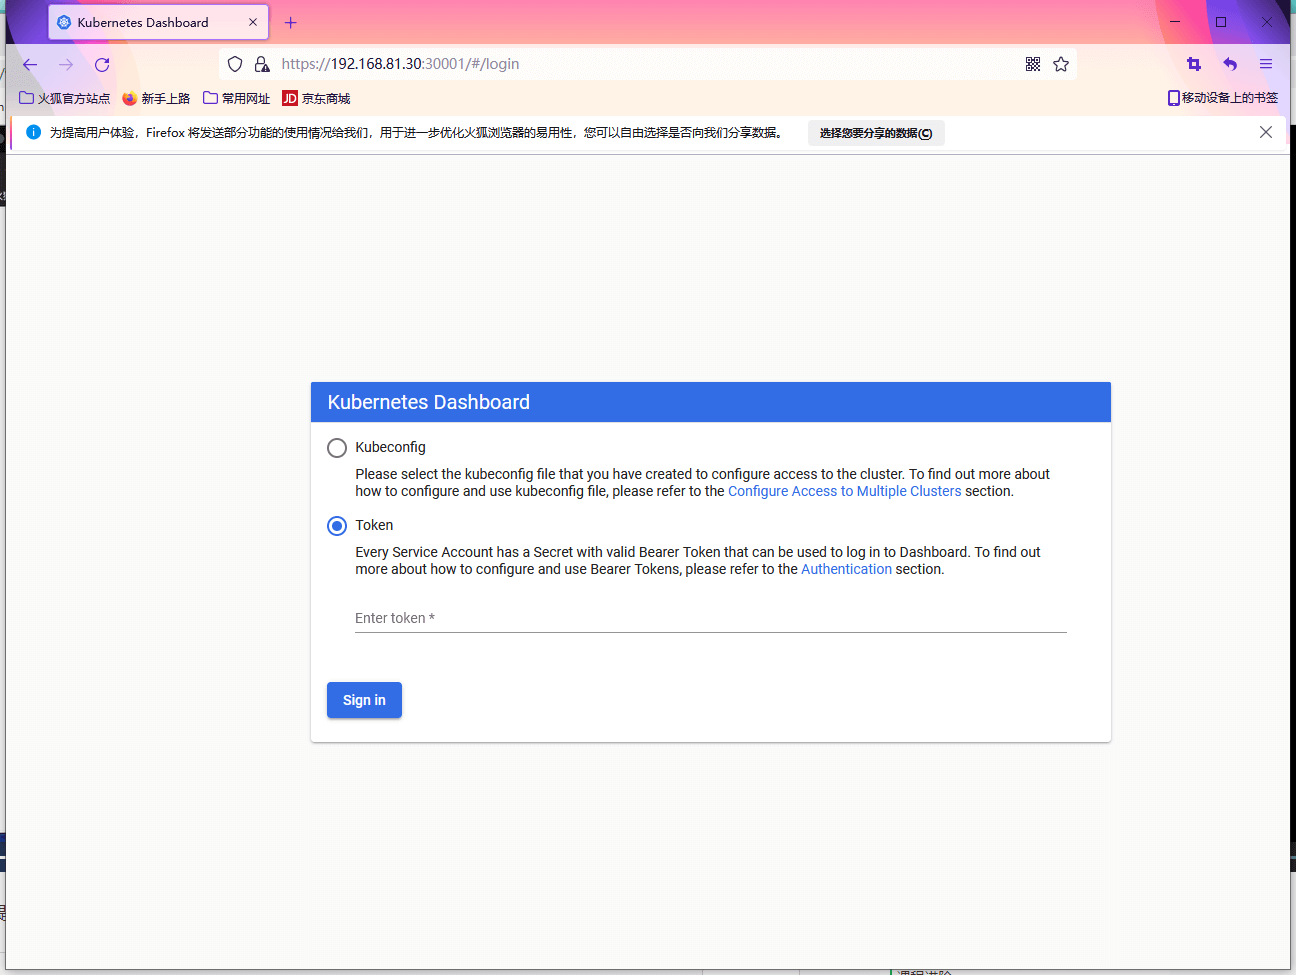This screenshot has width=1296, height=975.
Task: Open the screenshot crop tool
Action: pyautogui.click(x=1194, y=64)
